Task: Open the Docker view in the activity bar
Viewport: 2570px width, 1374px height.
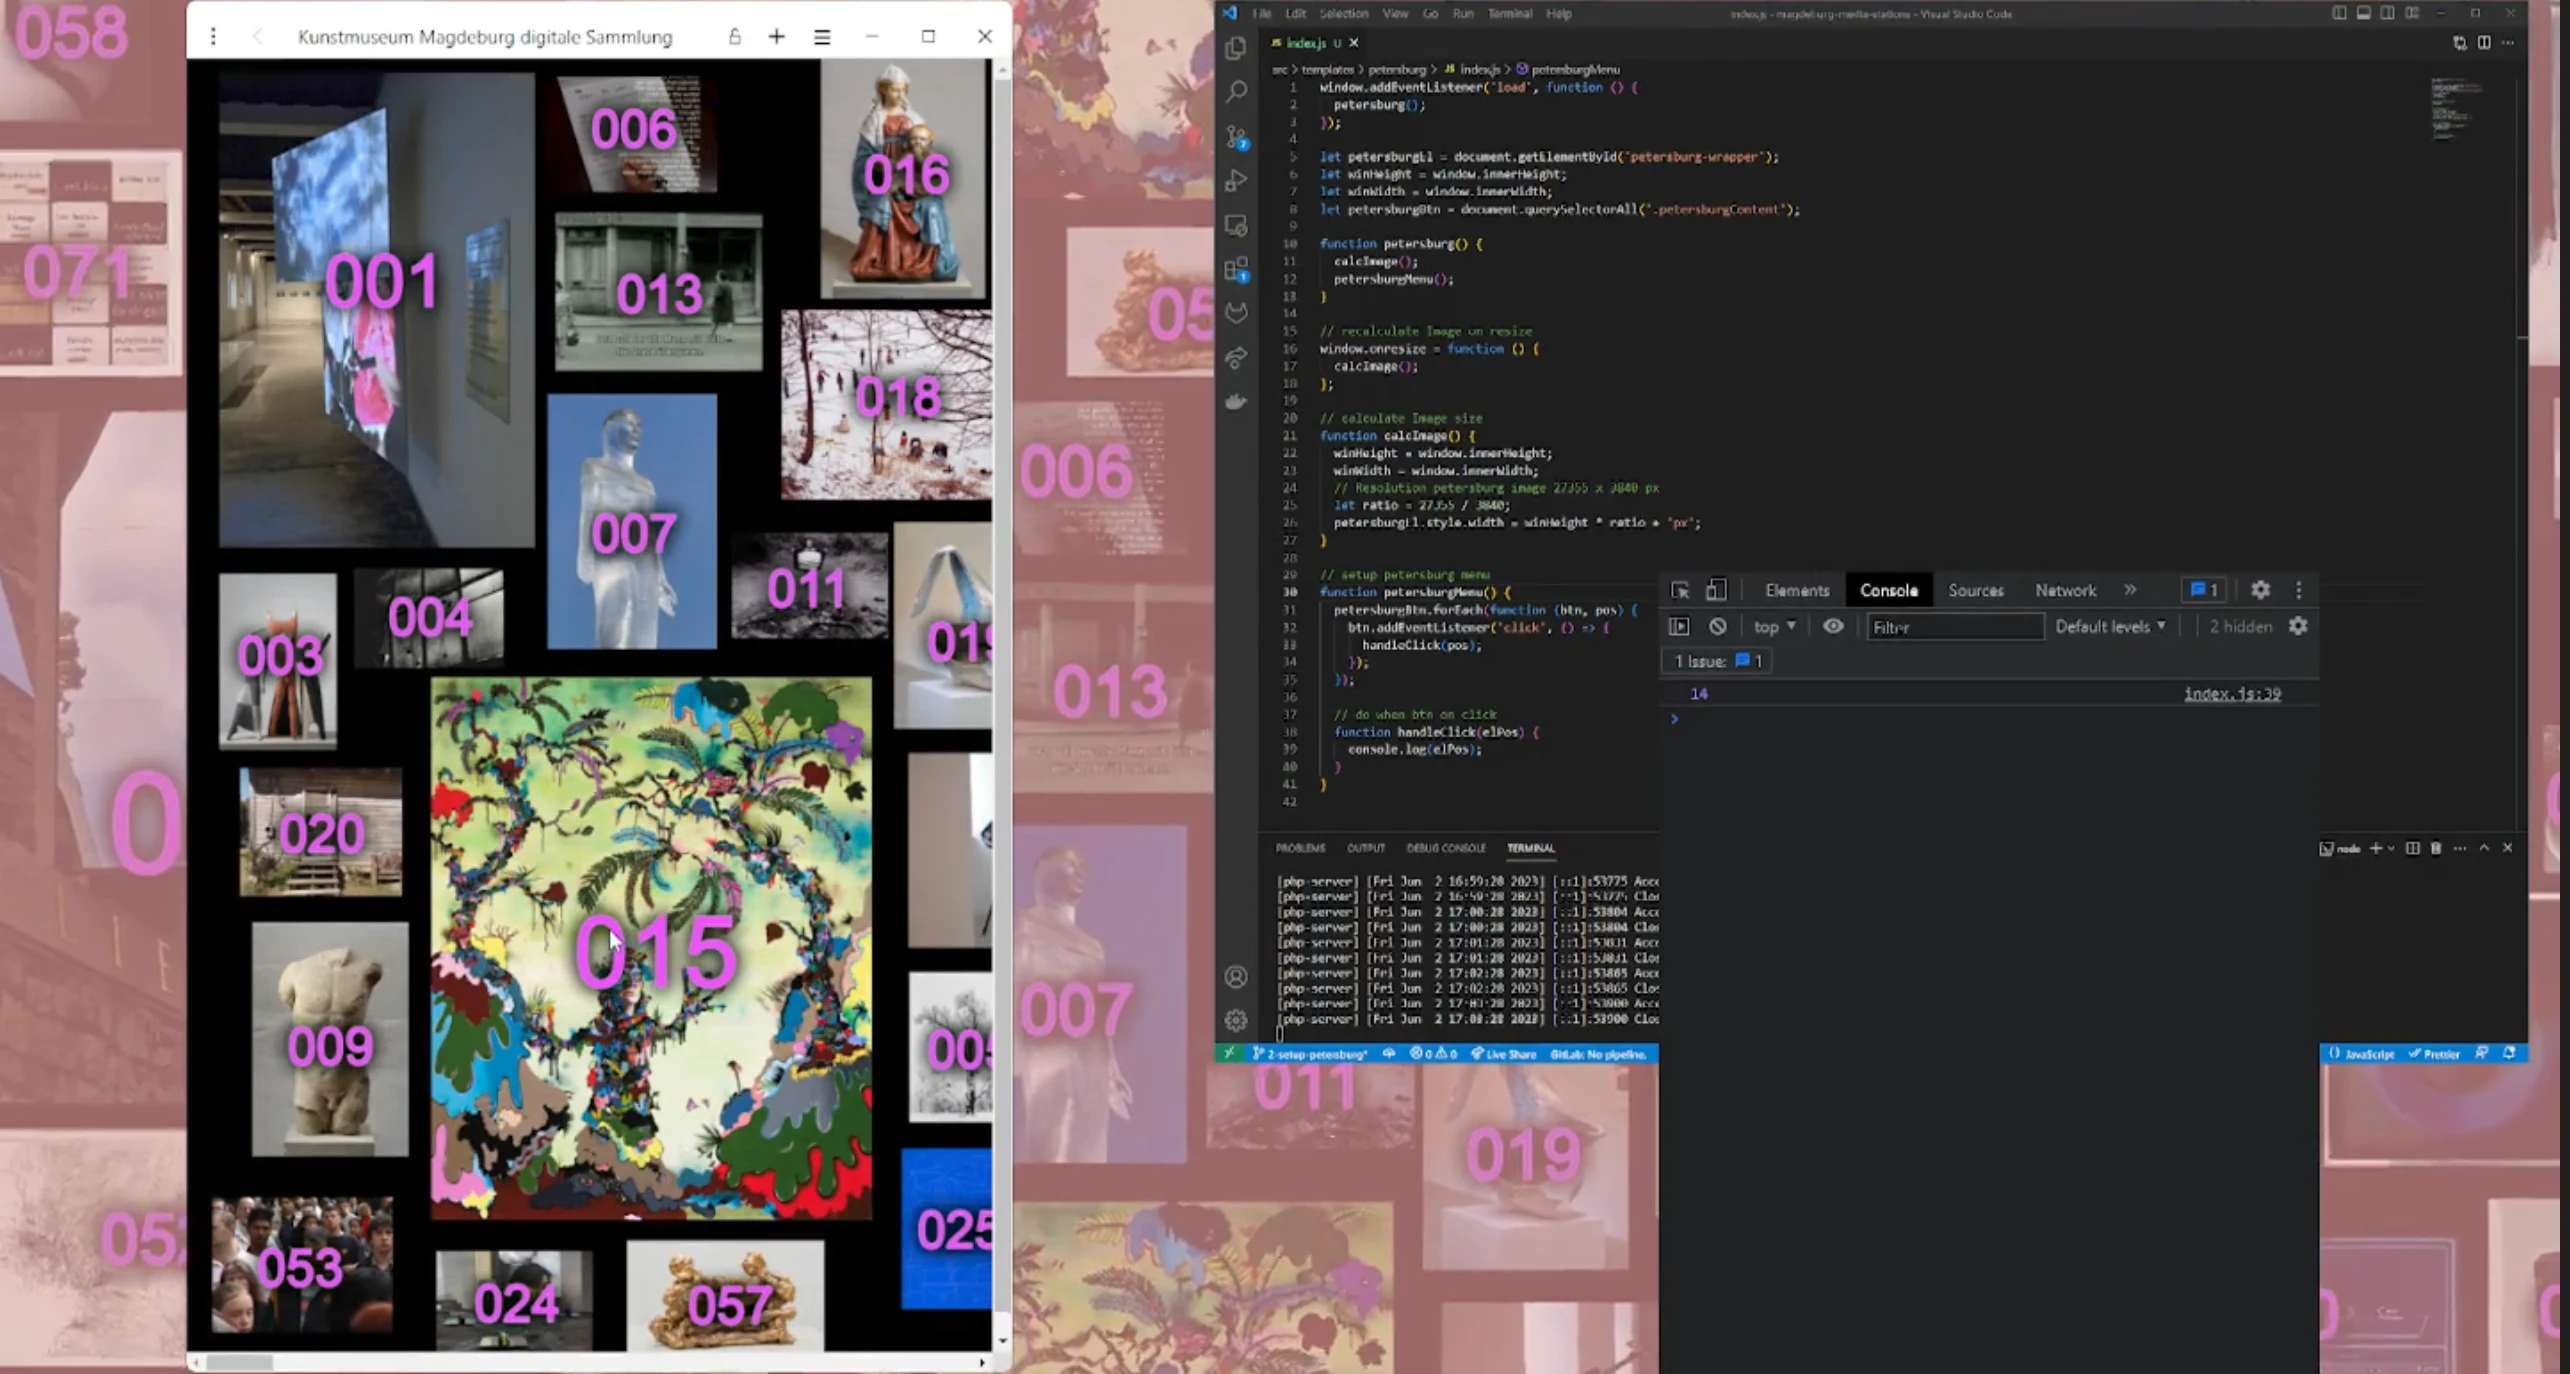Action: tap(1237, 401)
